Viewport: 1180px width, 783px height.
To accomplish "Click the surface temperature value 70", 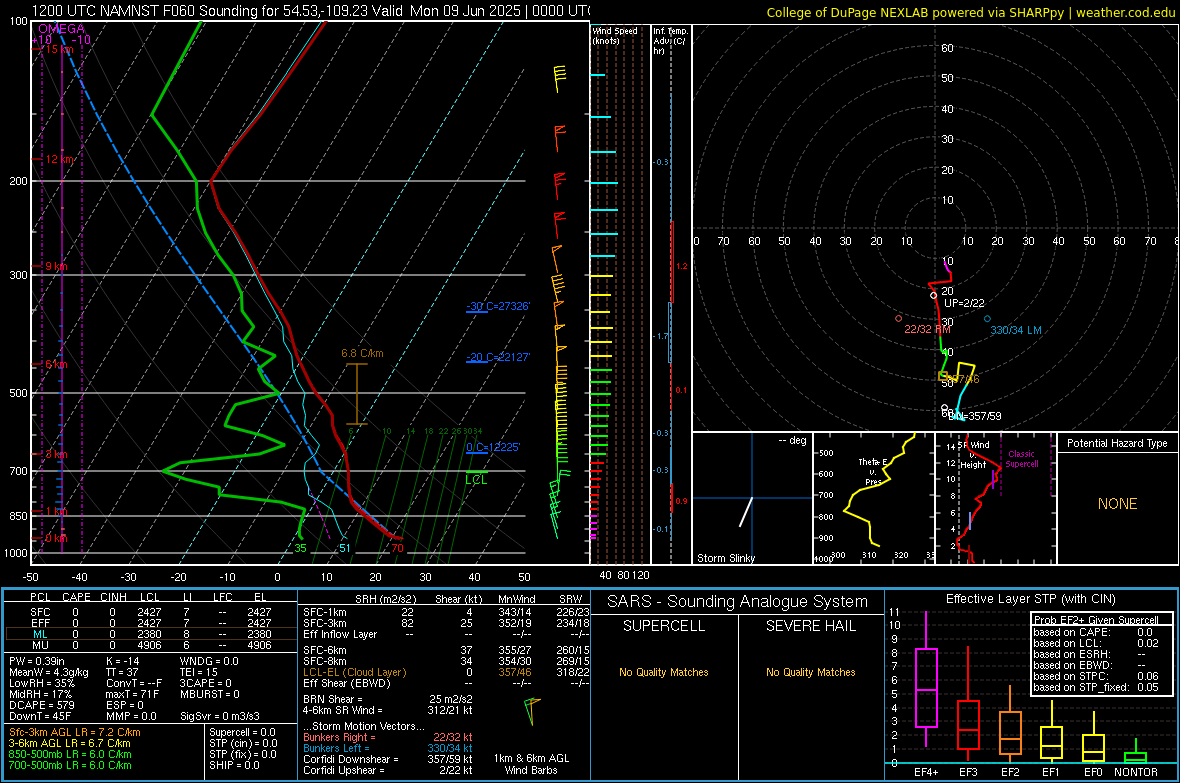I will (397, 548).
